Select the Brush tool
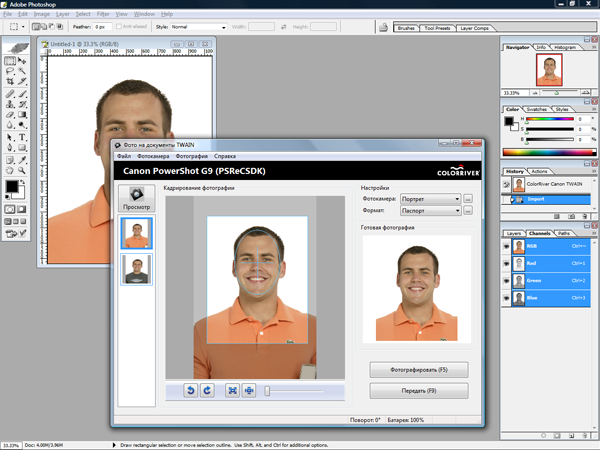Screen dimensions: 600x450 click(22, 94)
